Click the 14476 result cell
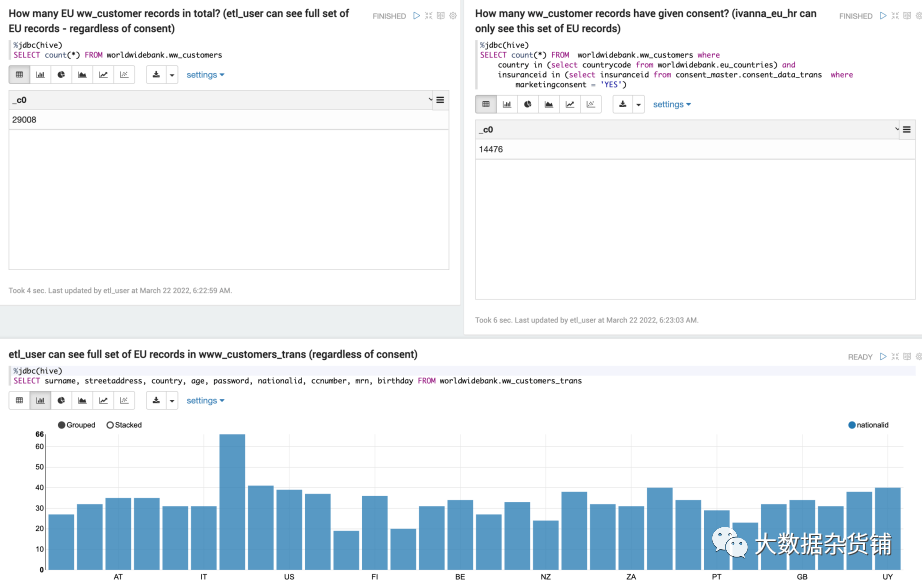Image resolution: width=922 pixels, height=585 pixels. [x=695, y=149]
